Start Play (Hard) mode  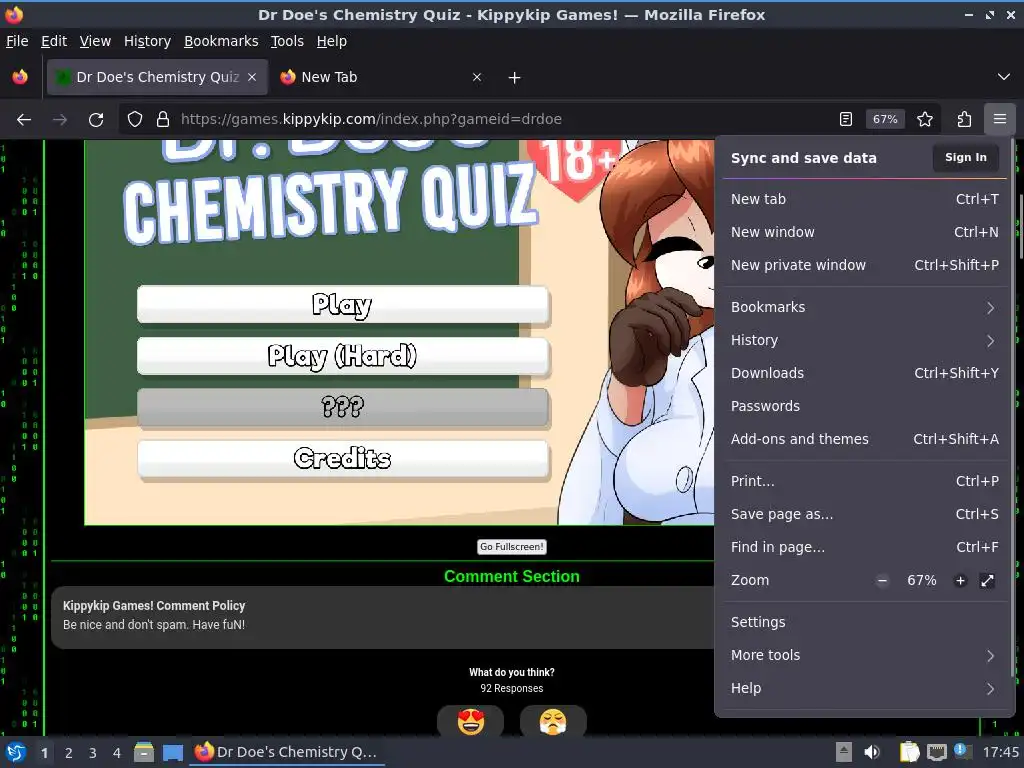point(343,356)
